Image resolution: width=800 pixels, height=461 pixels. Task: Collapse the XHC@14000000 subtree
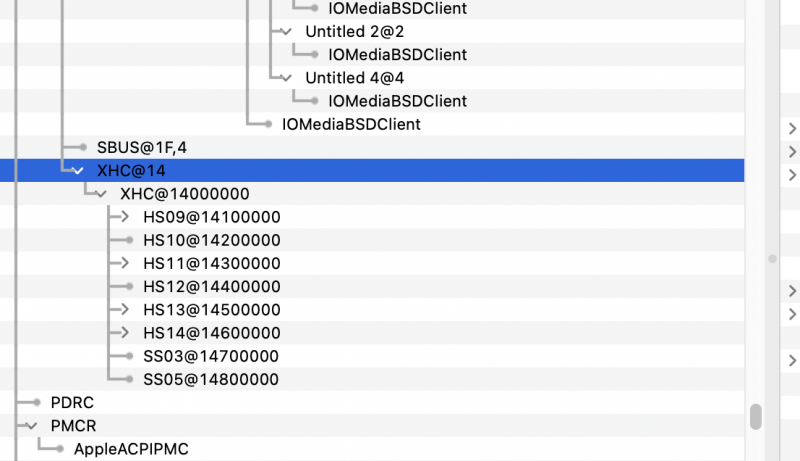(x=101, y=194)
